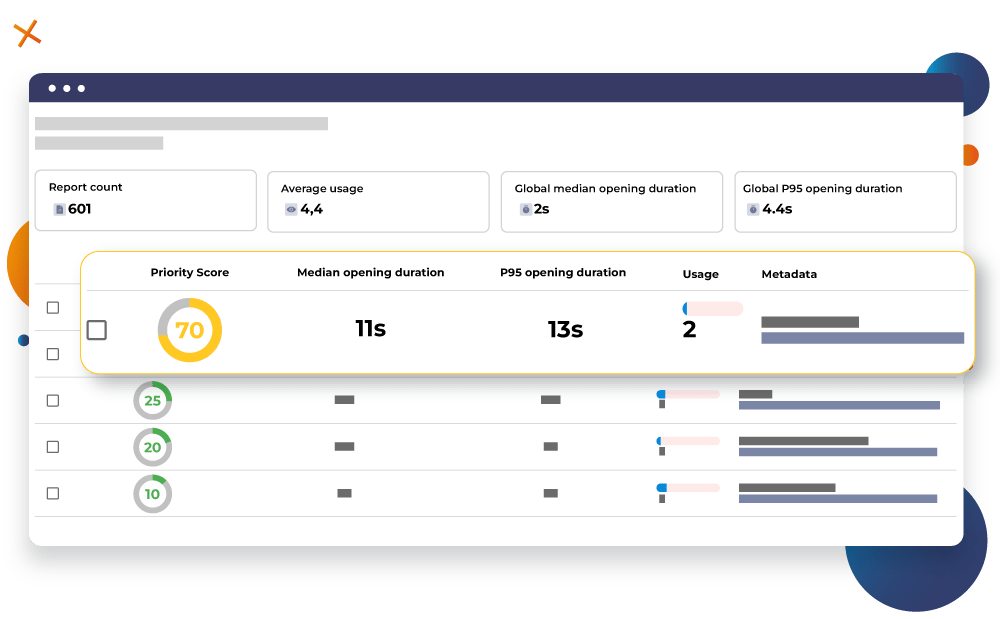Sort by the Usage column header
The height and width of the screenshot is (619, 1000).
coord(700,274)
